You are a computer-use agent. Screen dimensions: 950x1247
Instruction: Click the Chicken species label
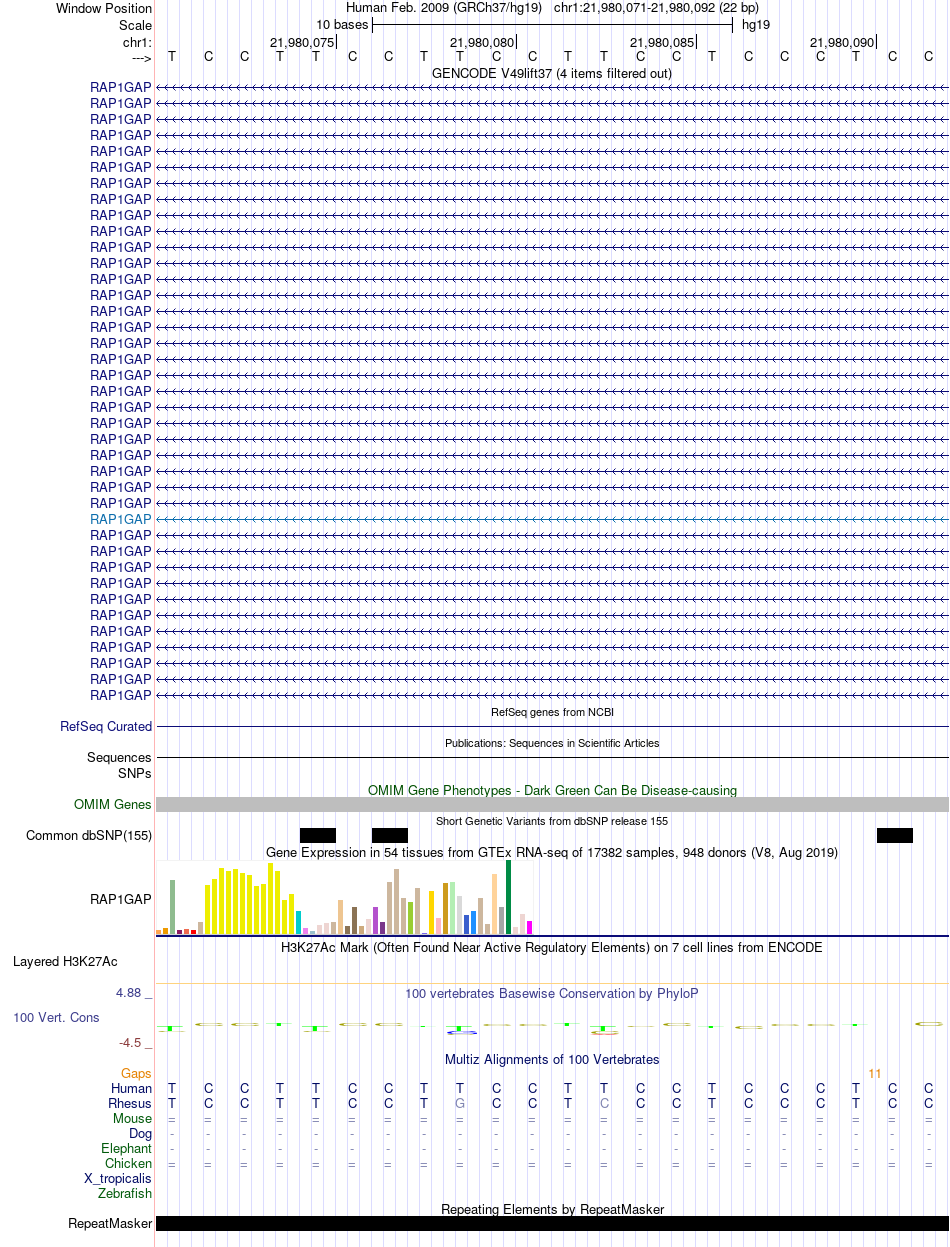128,1163
